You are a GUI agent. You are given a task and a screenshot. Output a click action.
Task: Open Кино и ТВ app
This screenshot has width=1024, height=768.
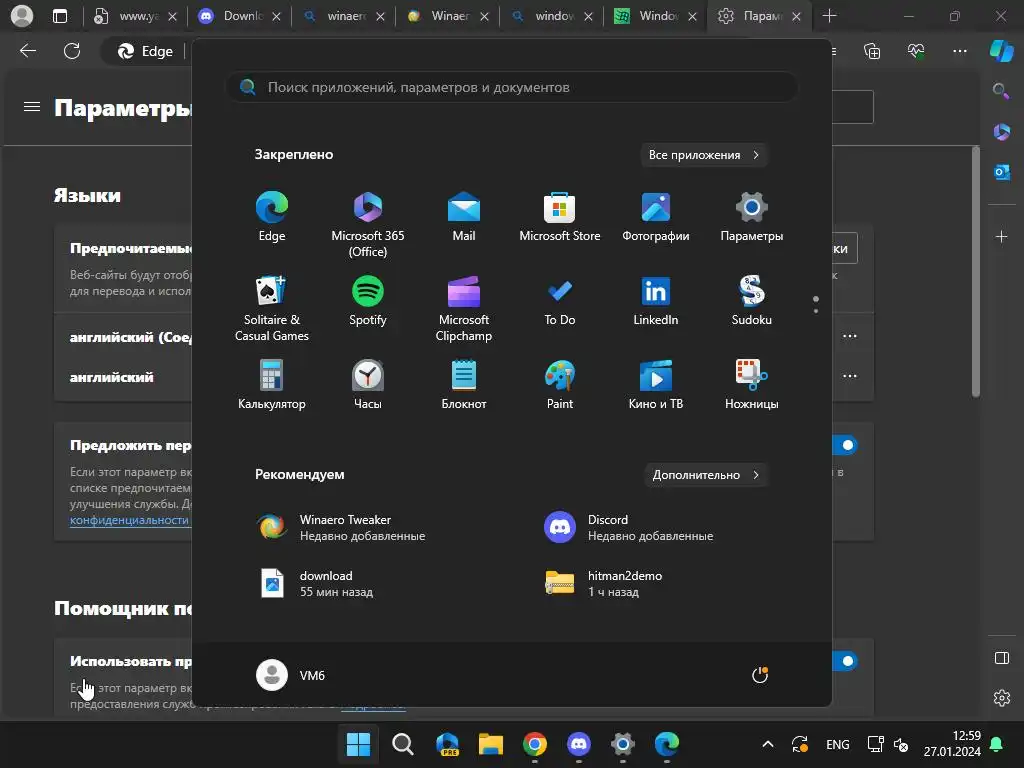[x=656, y=385]
